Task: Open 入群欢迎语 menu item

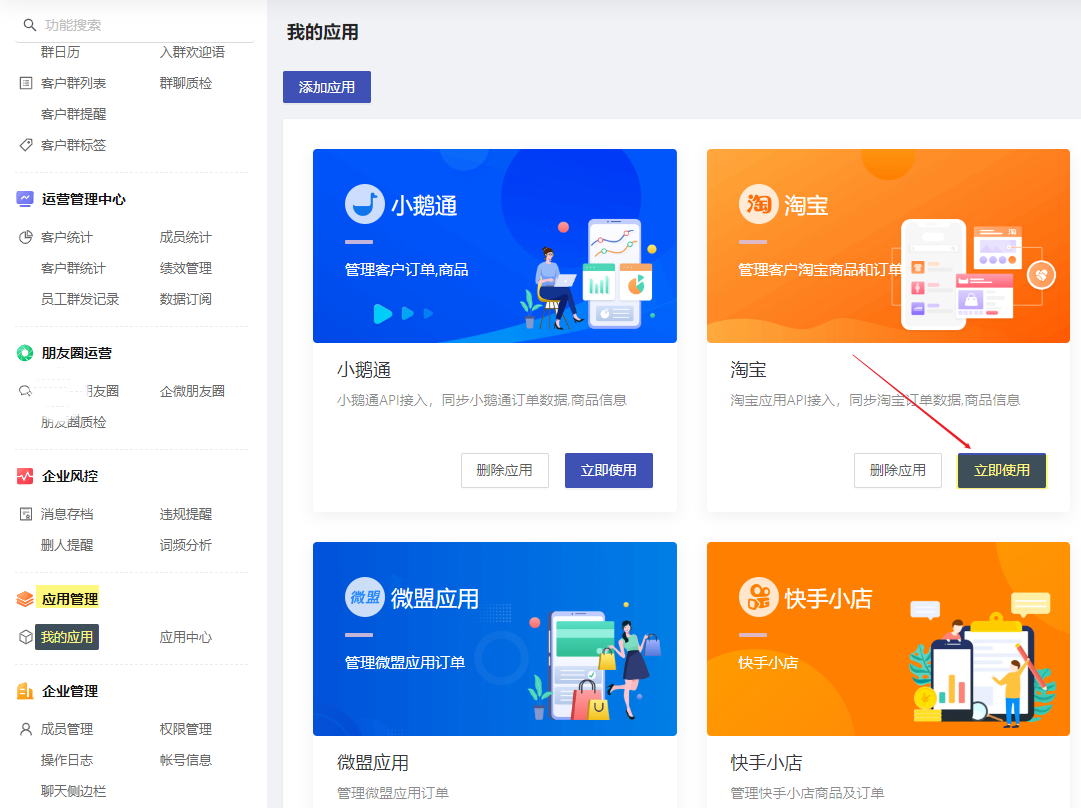Action: click(192, 52)
